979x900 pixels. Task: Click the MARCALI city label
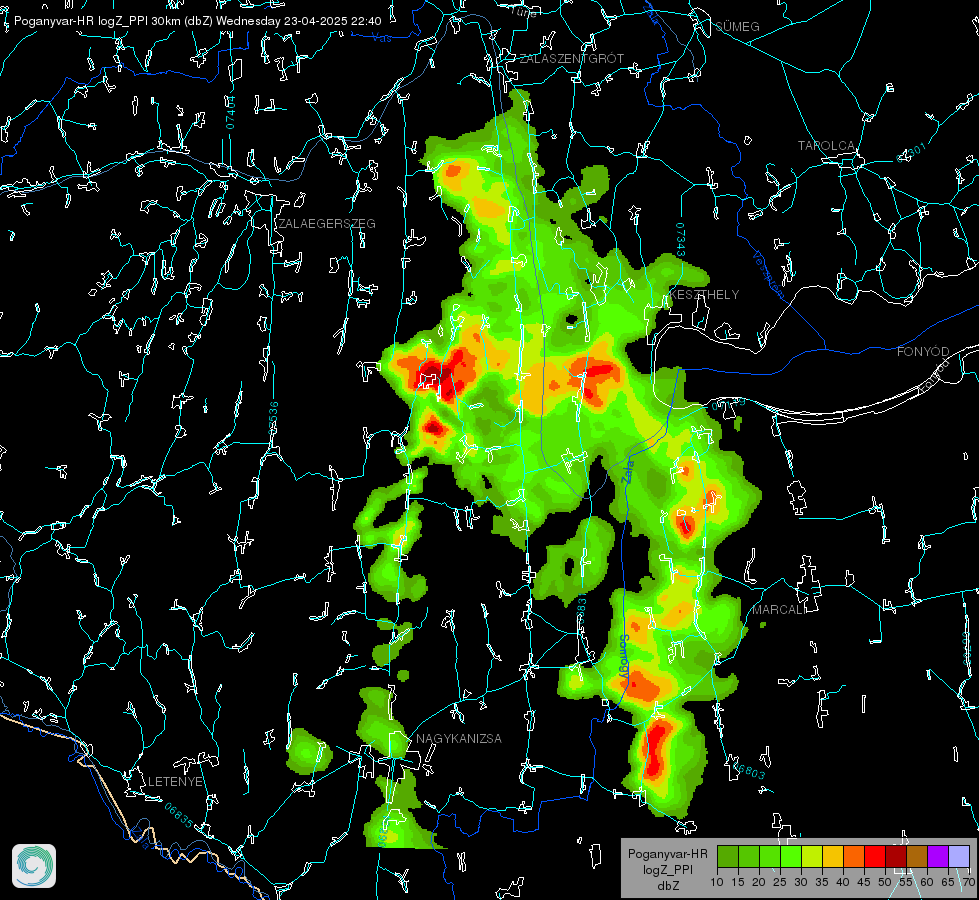point(779,610)
